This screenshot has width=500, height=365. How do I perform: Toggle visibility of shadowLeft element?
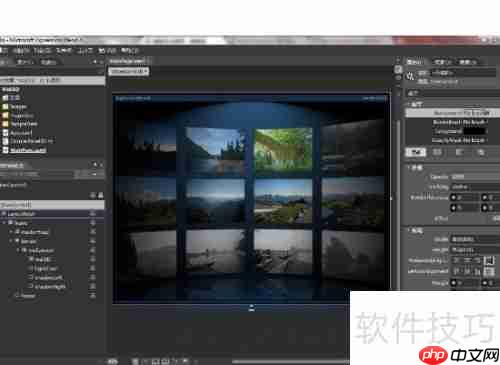(93, 277)
